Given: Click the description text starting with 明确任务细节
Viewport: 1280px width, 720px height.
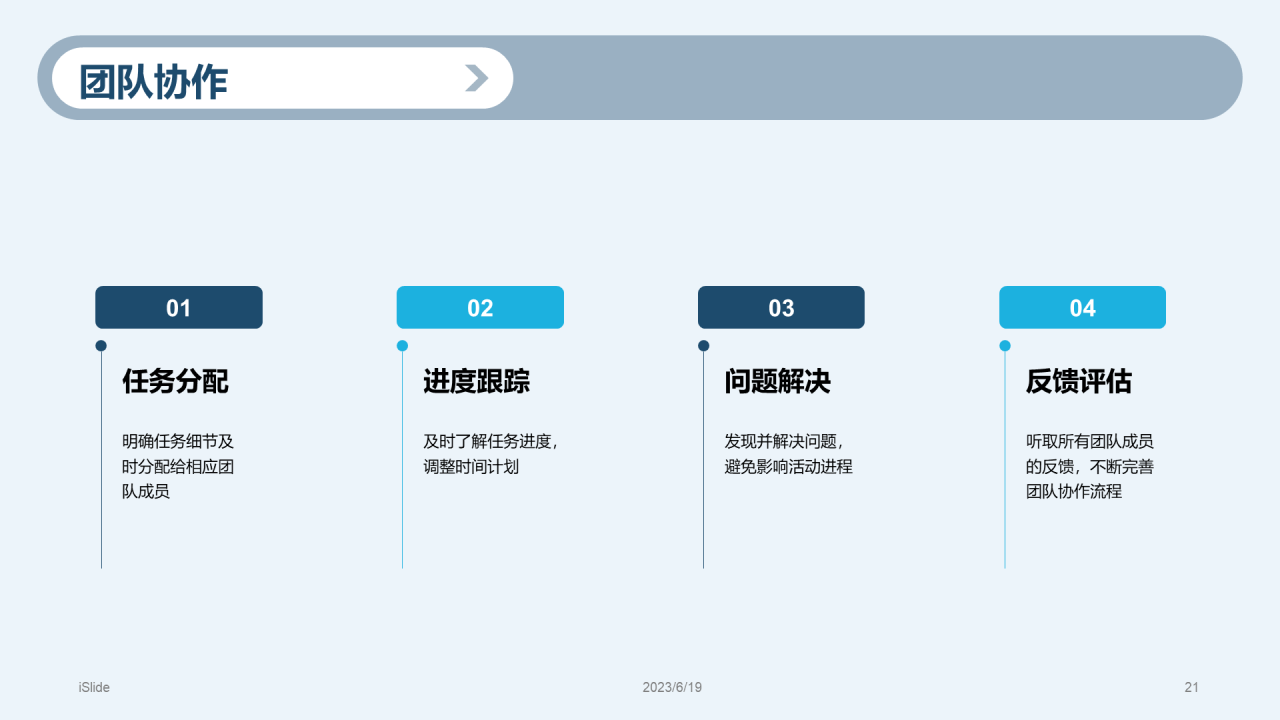Looking at the screenshot, I should pos(178,466).
